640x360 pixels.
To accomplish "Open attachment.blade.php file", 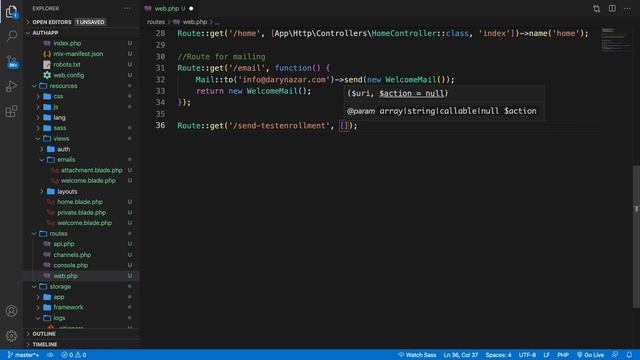I will (91, 170).
